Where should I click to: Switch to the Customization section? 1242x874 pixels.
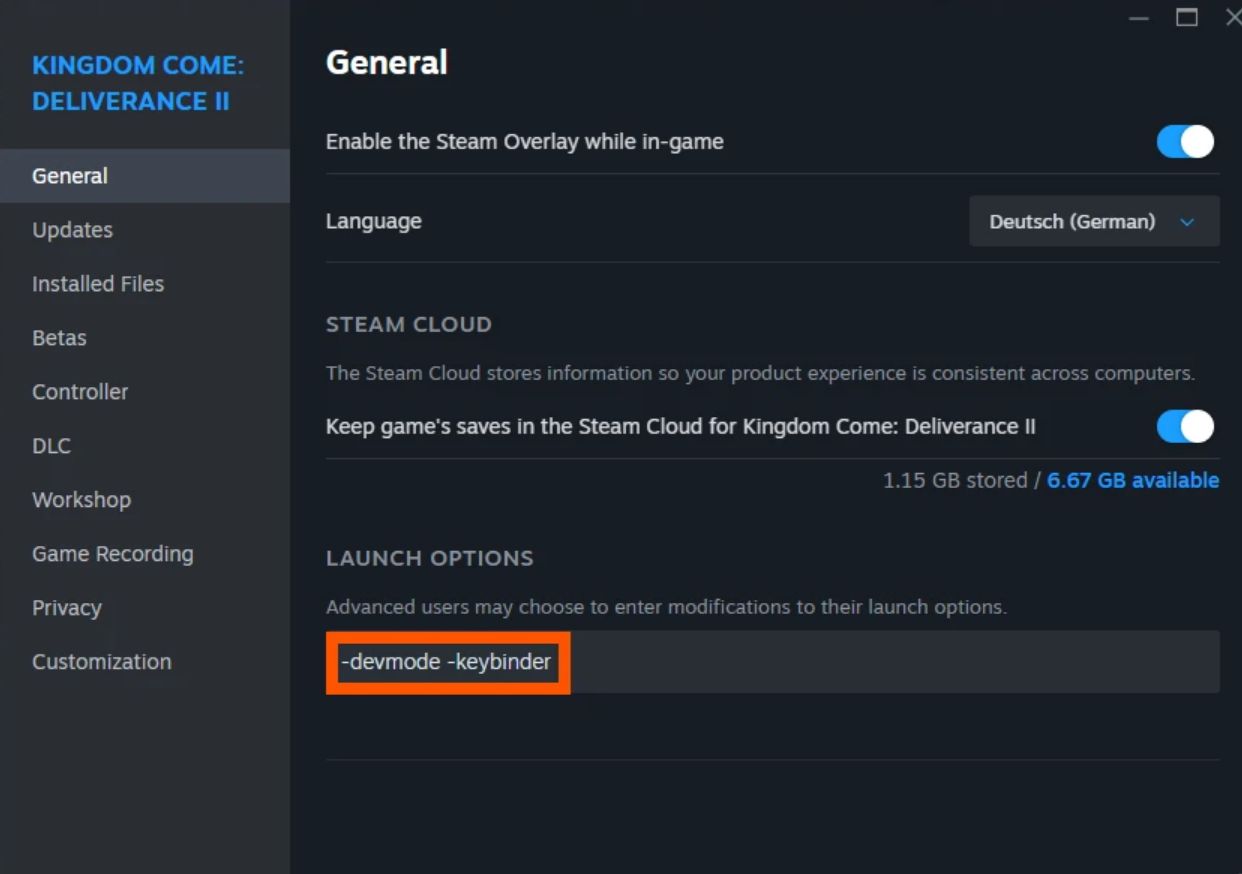(102, 662)
